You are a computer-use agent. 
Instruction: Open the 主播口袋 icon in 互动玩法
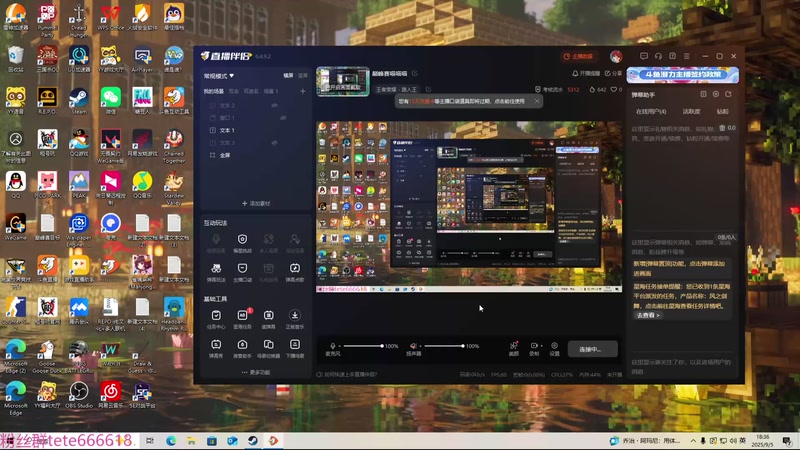(242, 268)
